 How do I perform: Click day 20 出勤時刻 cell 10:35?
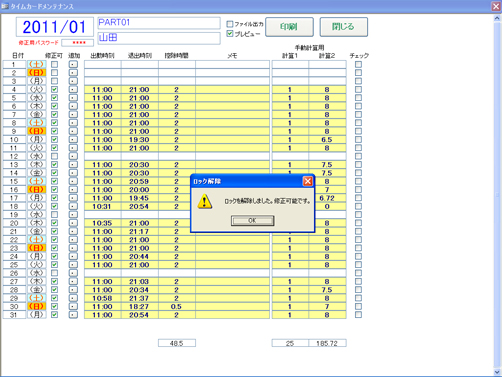103,223
